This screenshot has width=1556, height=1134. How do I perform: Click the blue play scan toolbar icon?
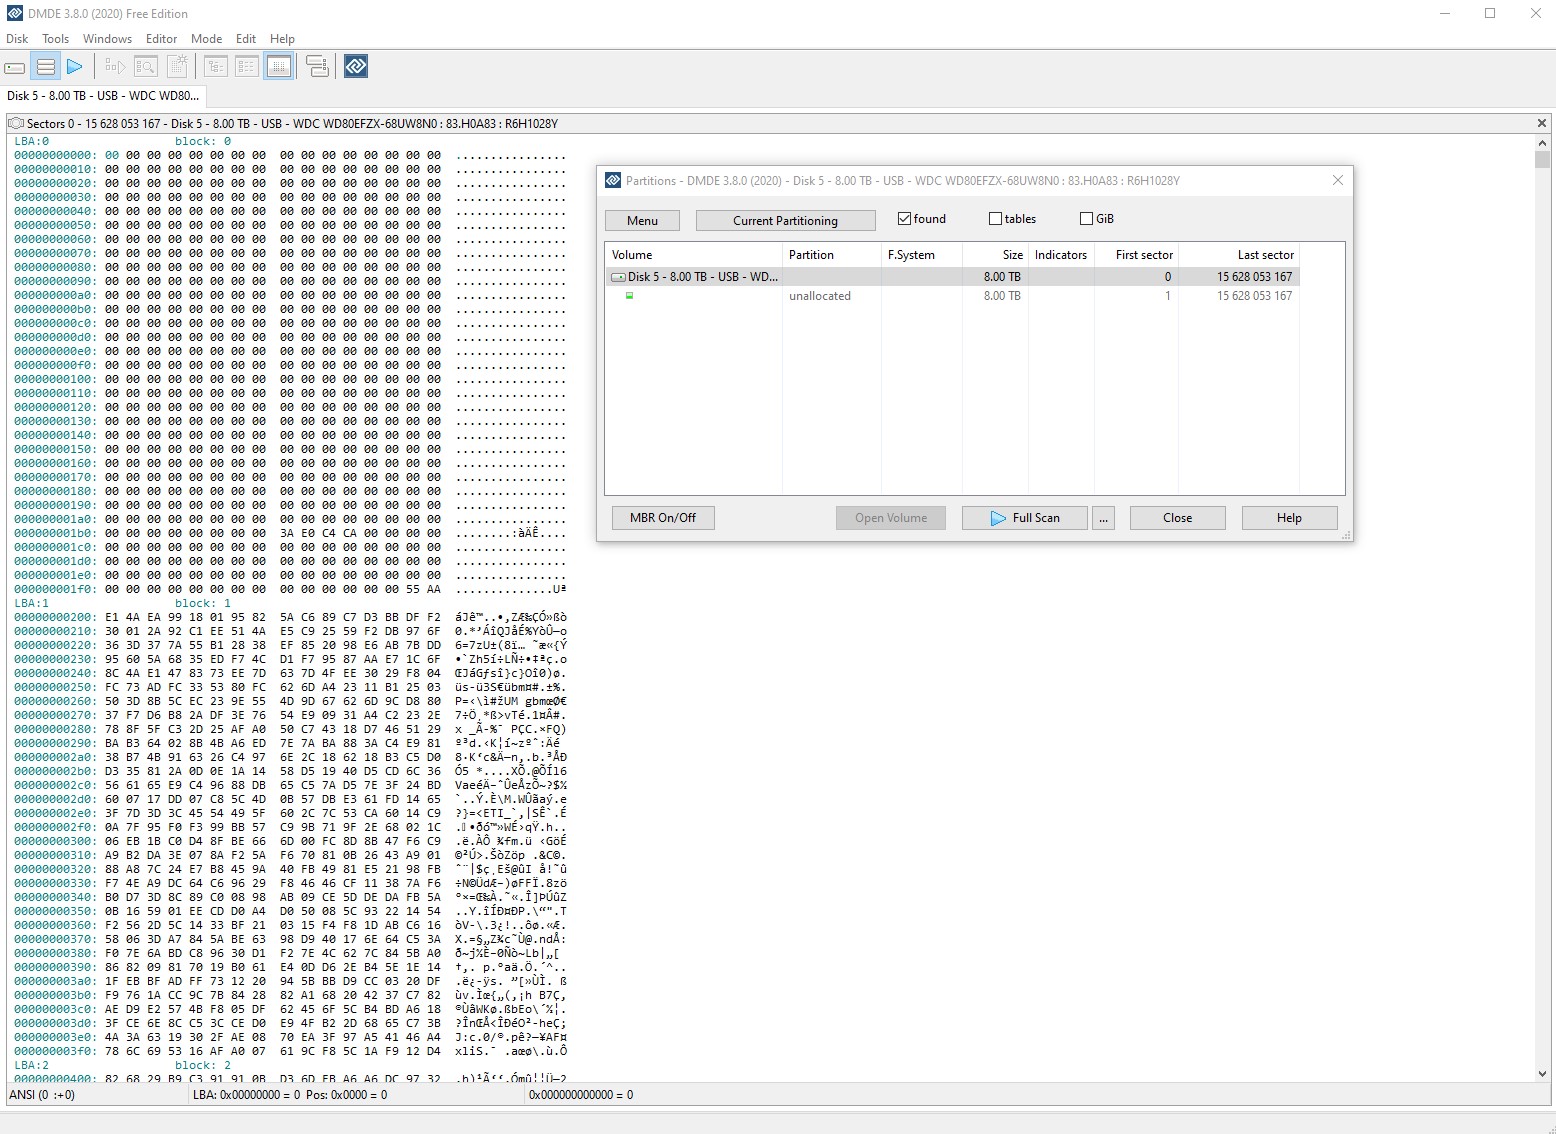point(75,67)
